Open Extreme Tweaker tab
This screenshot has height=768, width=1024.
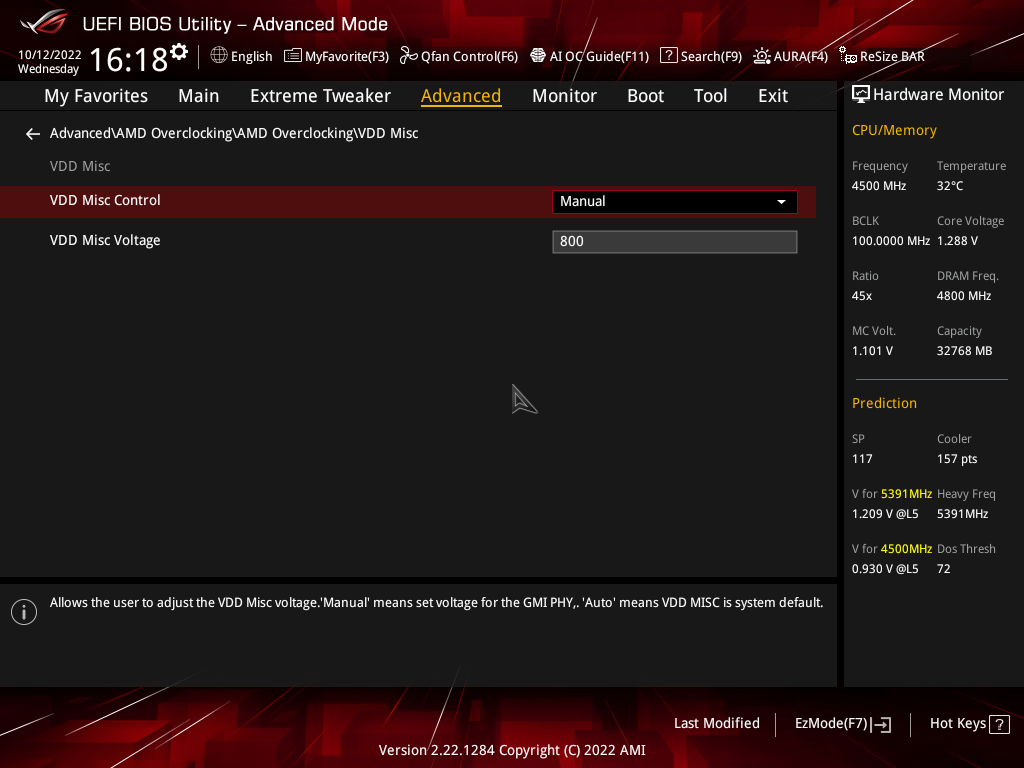point(320,95)
